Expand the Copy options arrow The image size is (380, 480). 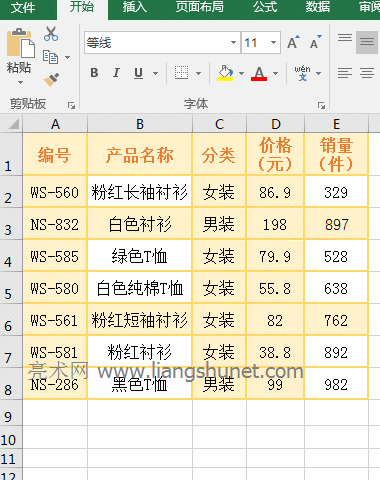(67, 57)
